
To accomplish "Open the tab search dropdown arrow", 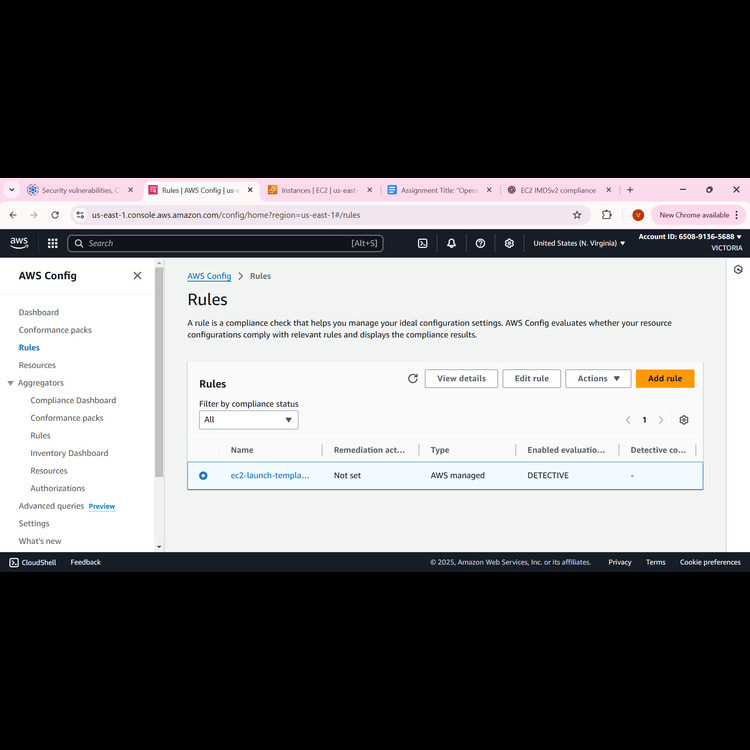I will click(x=11, y=190).
